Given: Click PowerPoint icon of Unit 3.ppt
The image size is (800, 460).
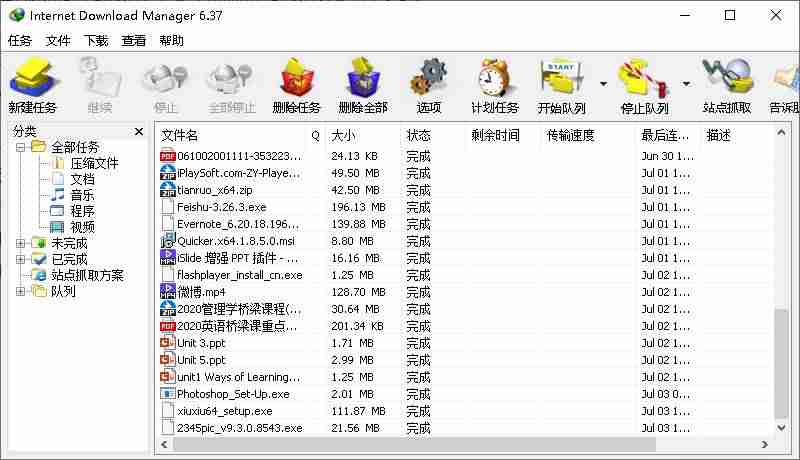Looking at the screenshot, I should [168, 343].
